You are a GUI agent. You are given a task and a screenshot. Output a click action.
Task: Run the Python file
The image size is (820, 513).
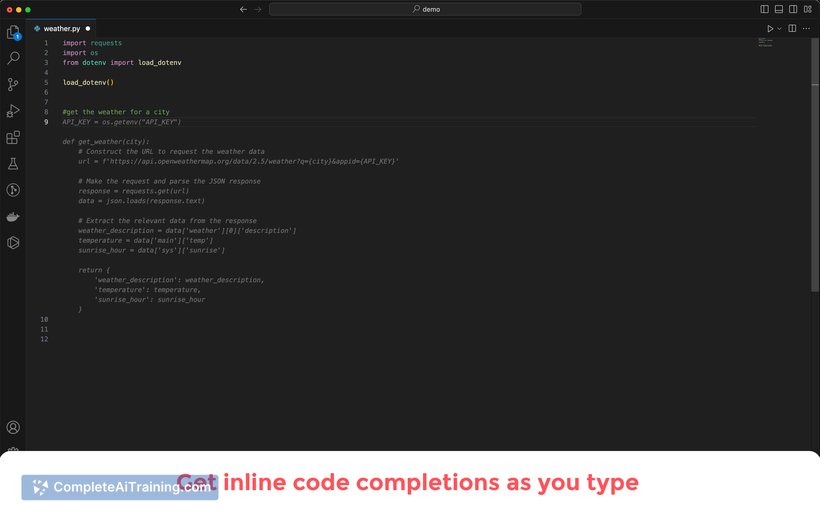click(x=770, y=29)
